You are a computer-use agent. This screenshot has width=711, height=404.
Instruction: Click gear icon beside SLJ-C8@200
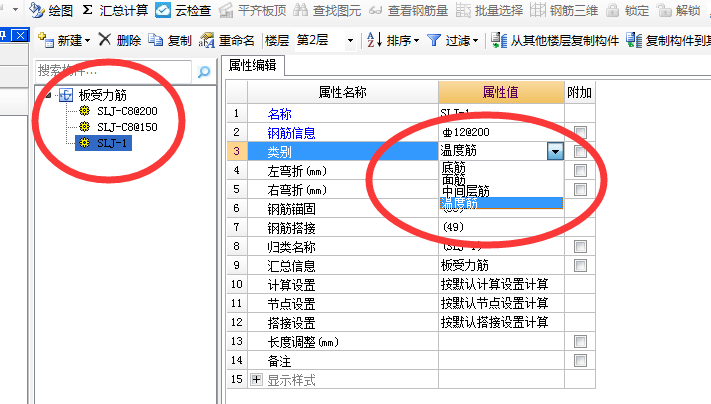click(84, 111)
